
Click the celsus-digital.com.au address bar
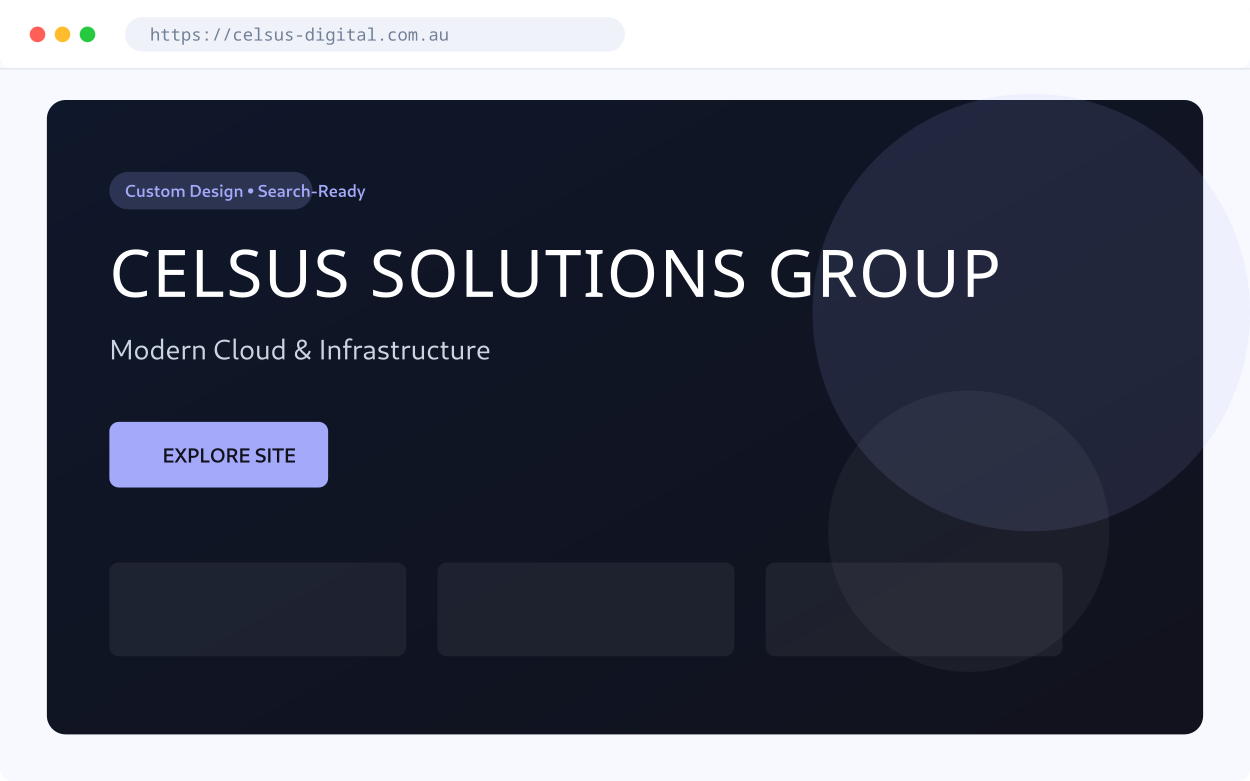pyautogui.click(x=375, y=34)
